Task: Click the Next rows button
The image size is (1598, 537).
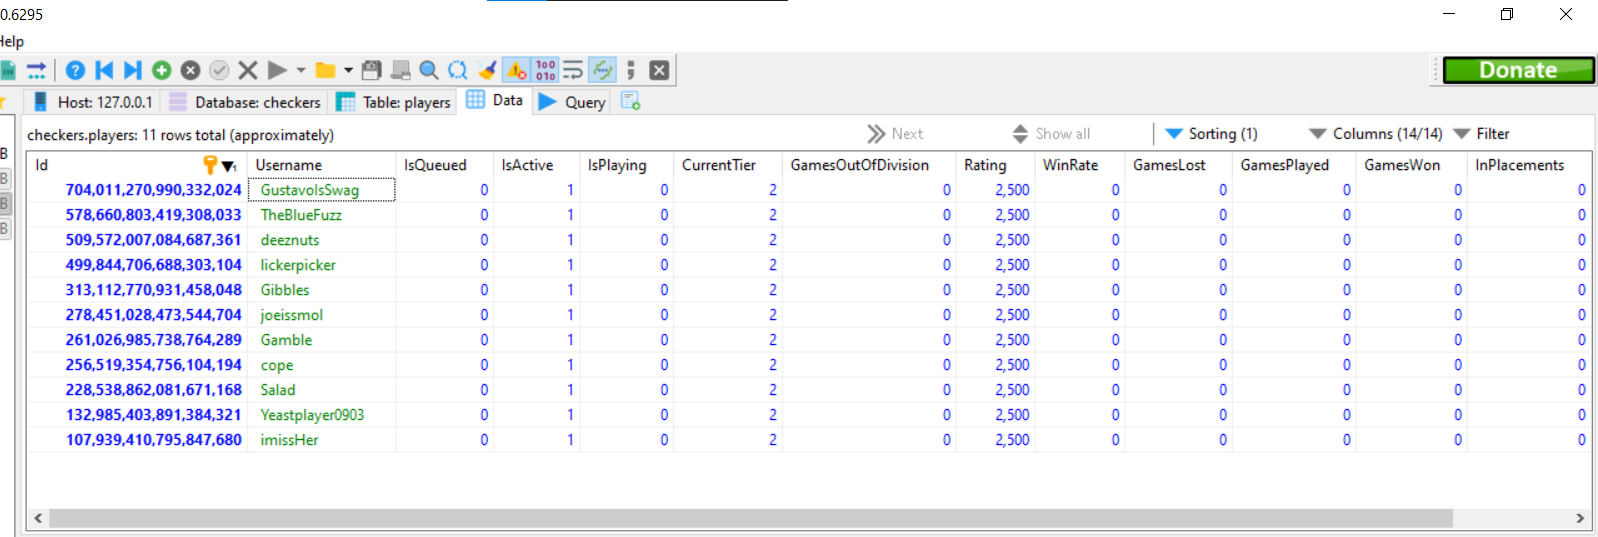Action: 895,134
